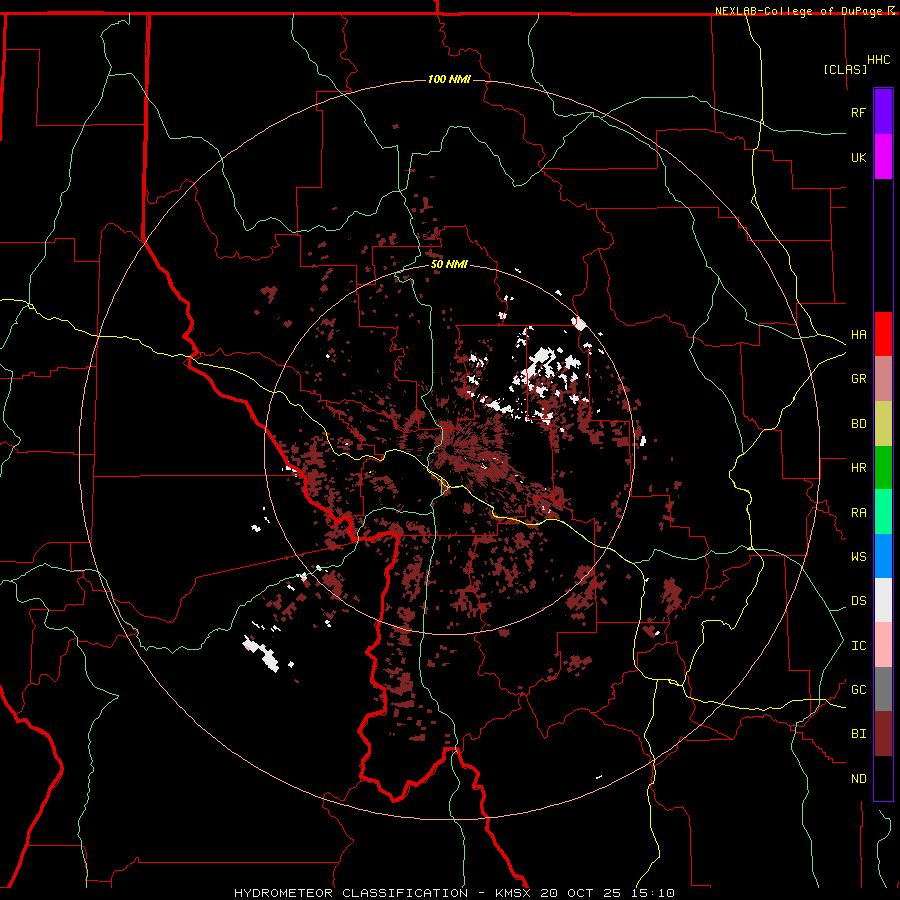Image resolution: width=900 pixels, height=900 pixels.
Task: Click the IC legend label
Action: click(x=858, y=646)
